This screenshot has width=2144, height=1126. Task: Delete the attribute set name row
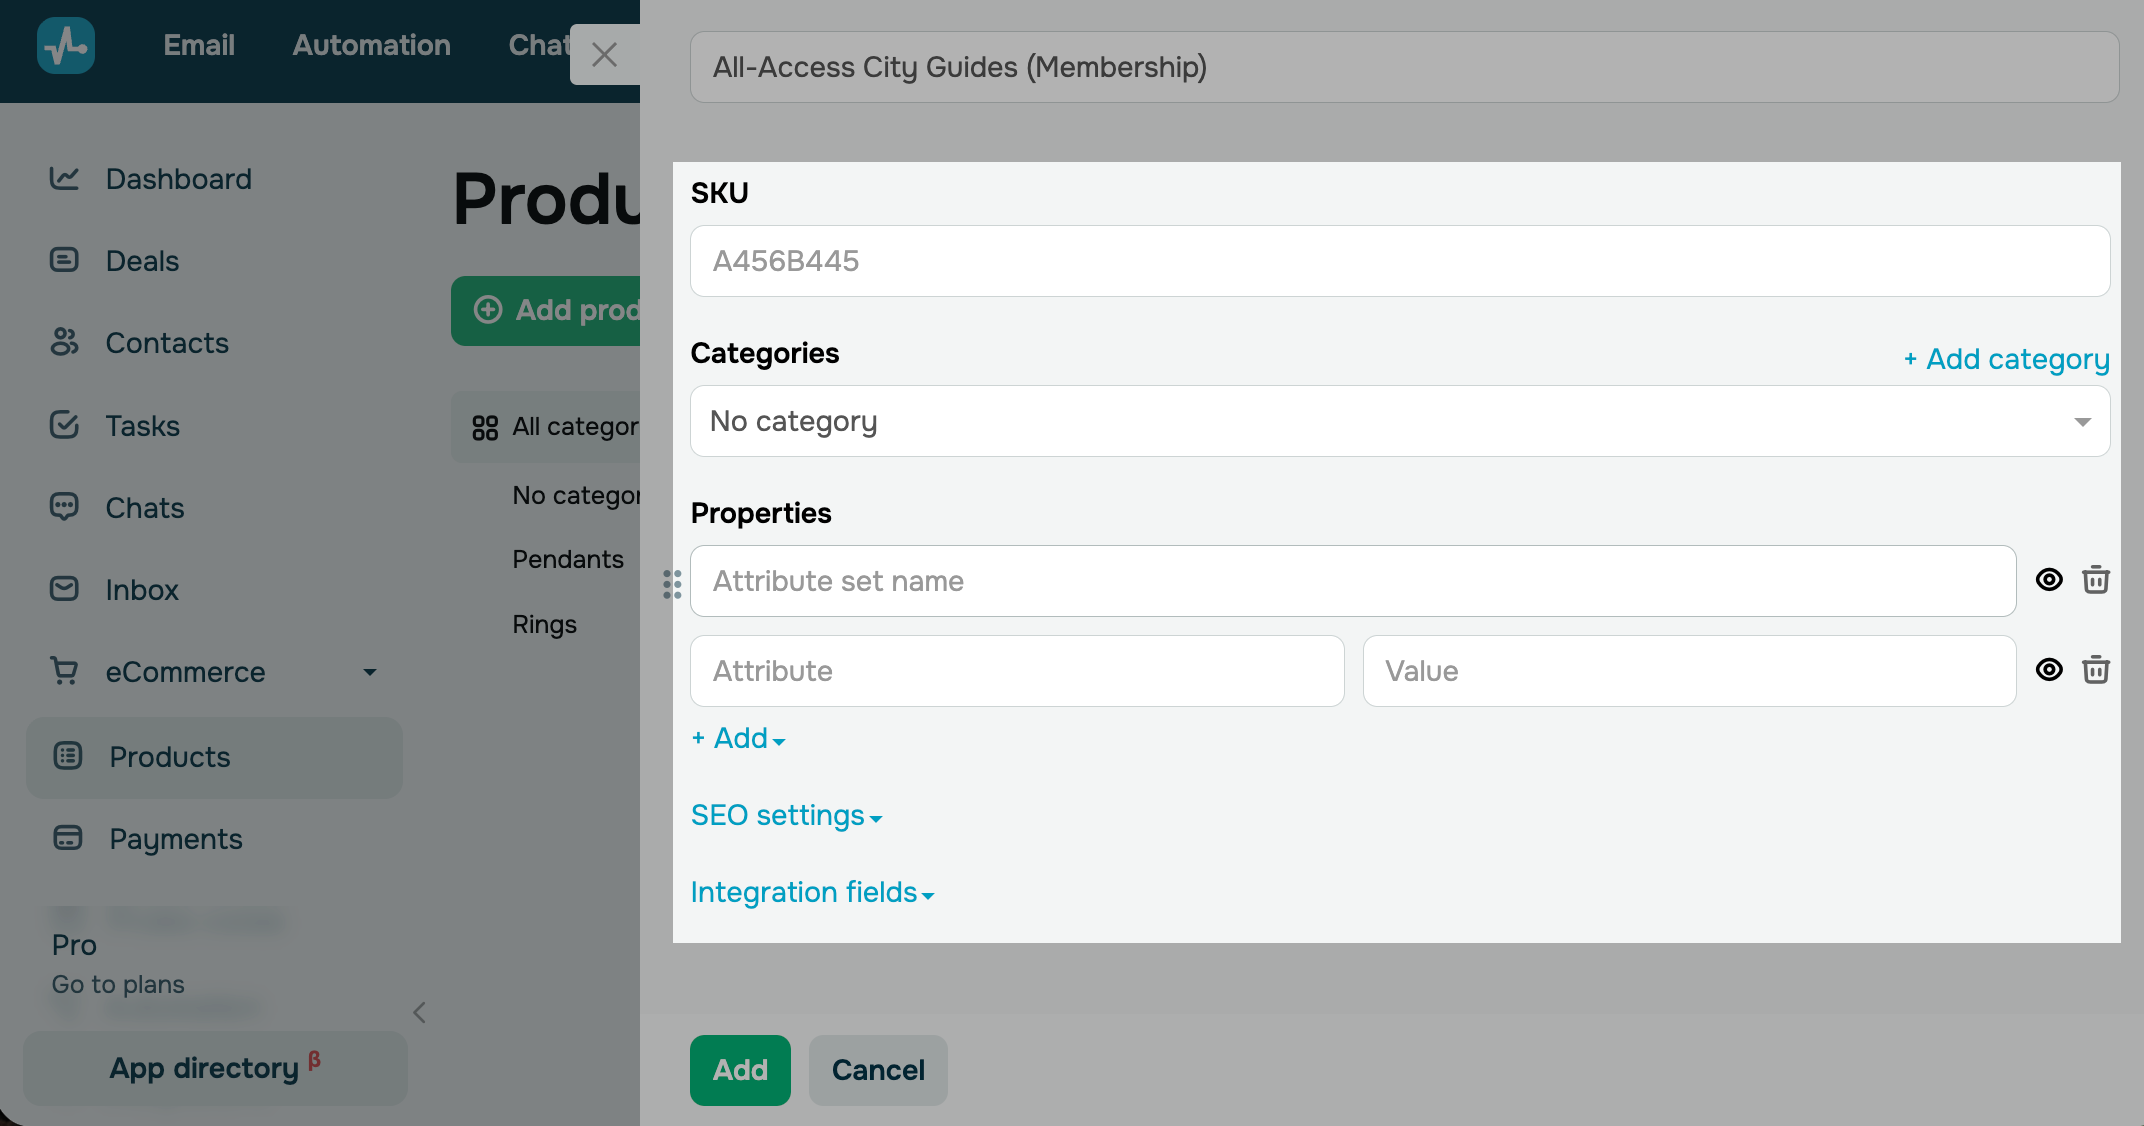2096,580
